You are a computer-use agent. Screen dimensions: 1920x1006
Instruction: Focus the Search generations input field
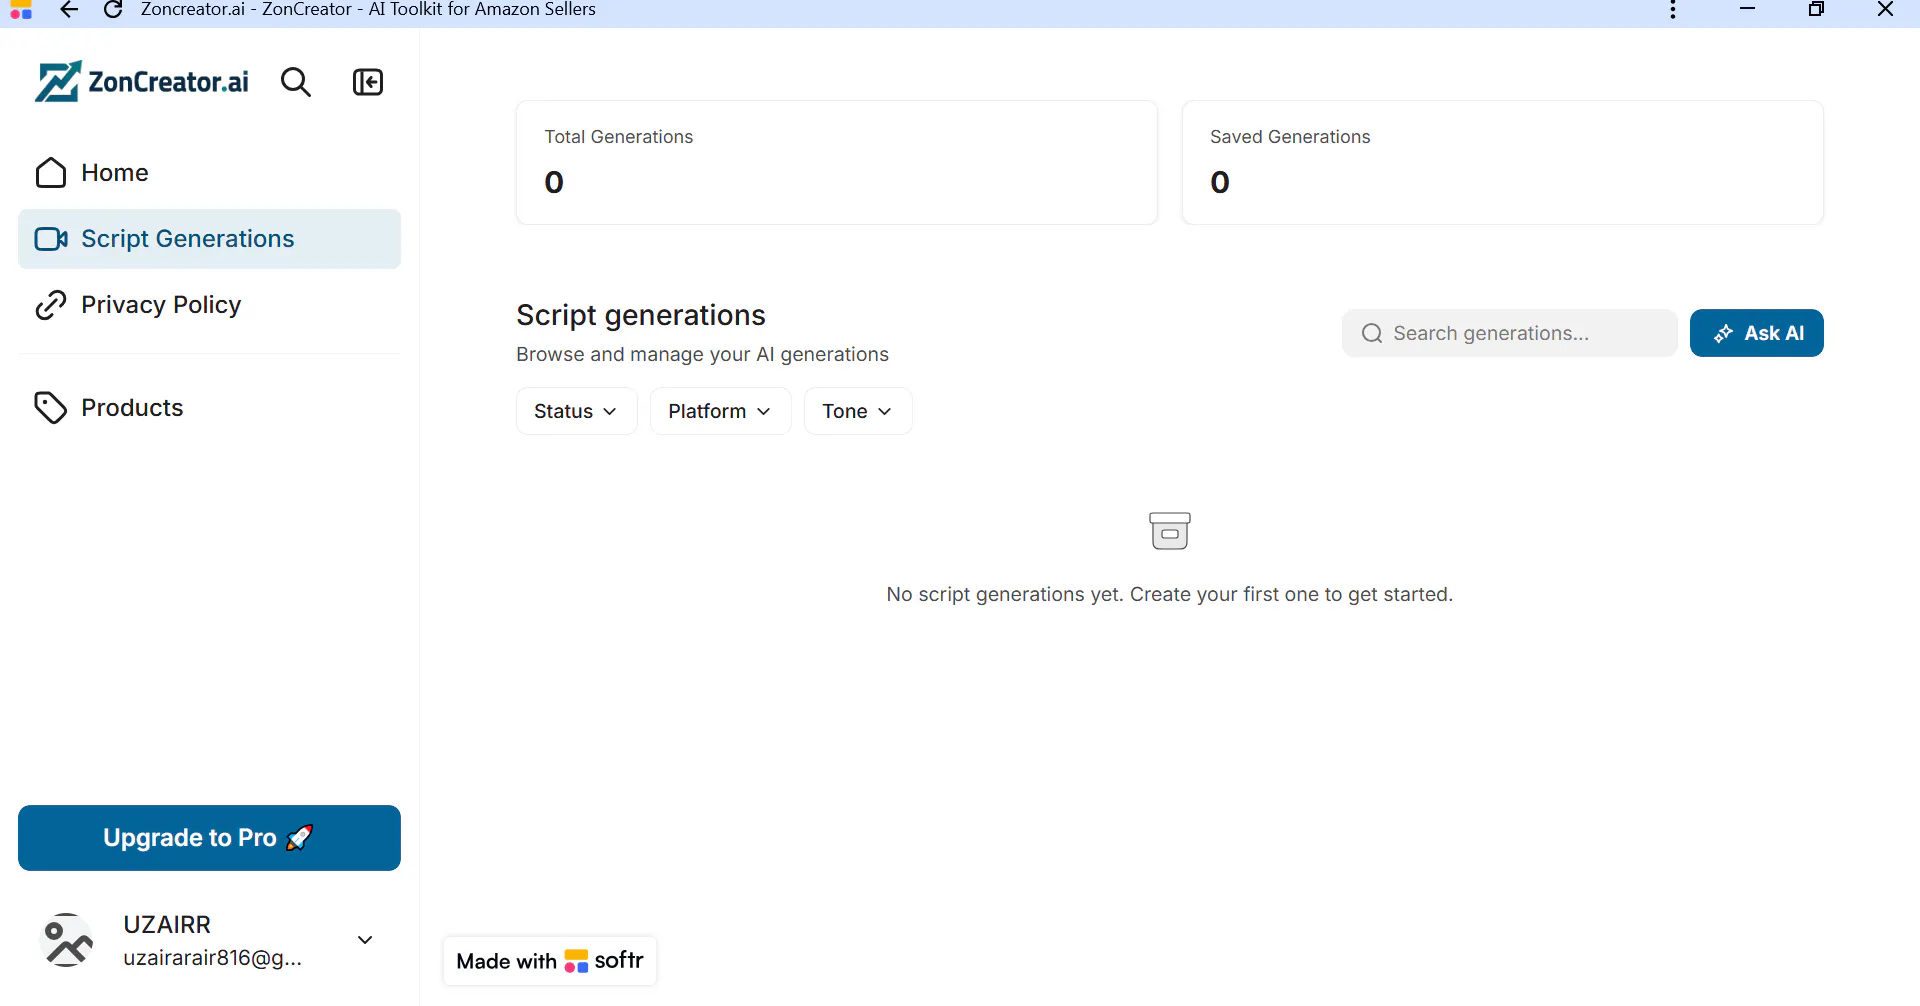point(1509,333)
